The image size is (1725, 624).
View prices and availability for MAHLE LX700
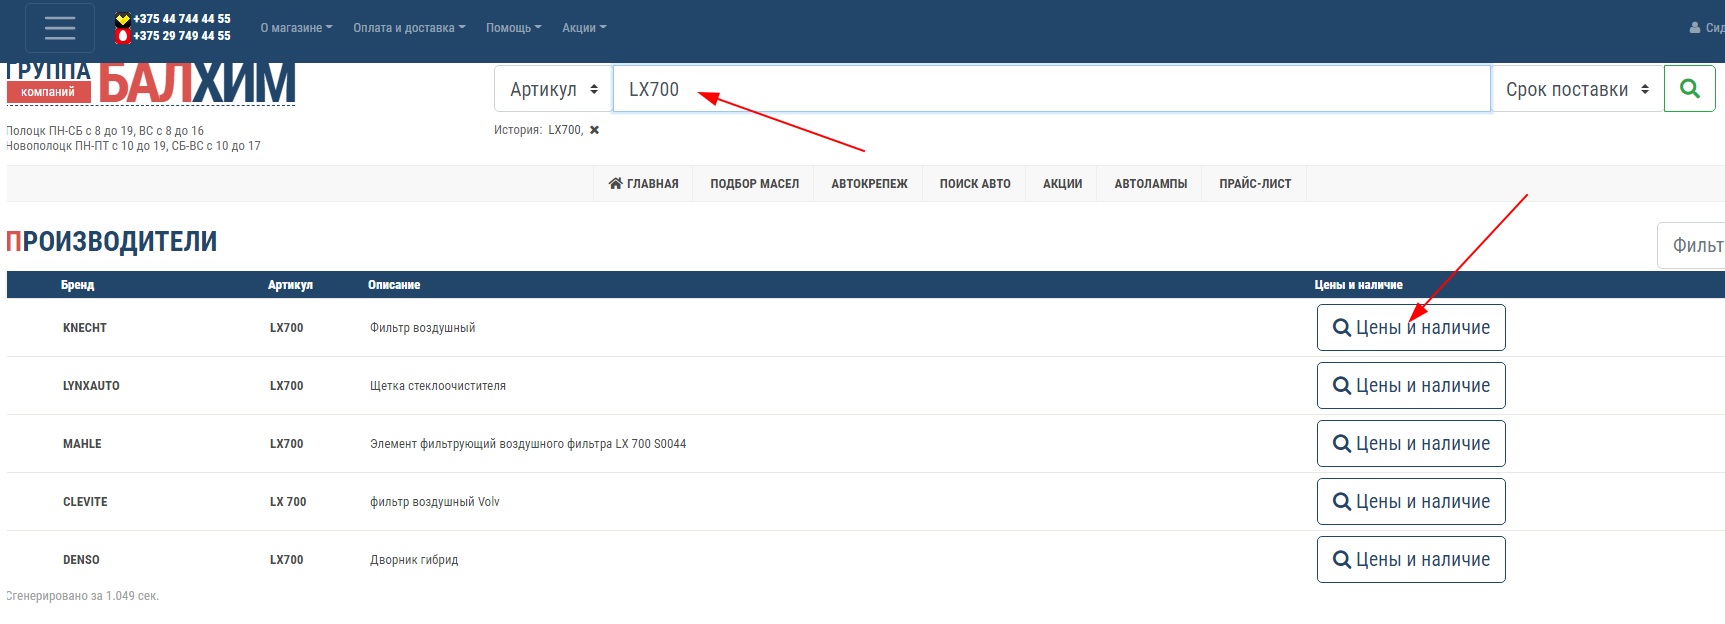tap(1410, 444)
